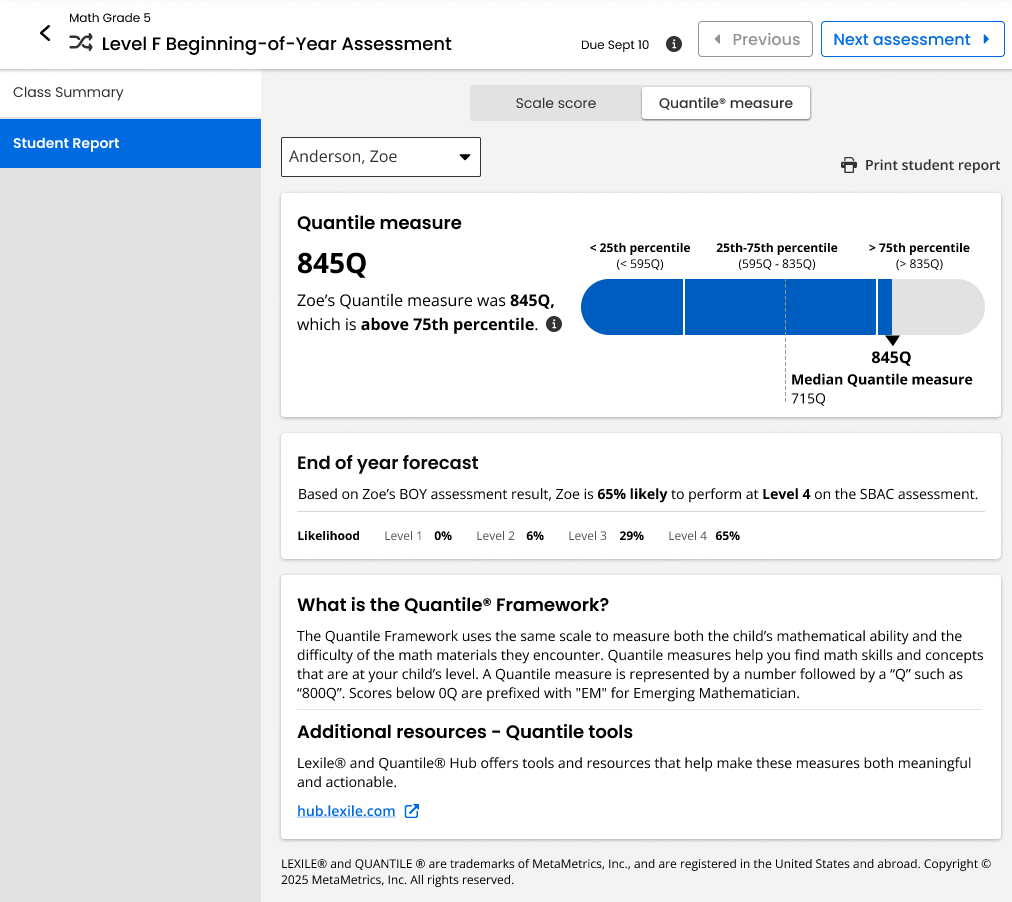Click the 845Q triangle marker under bar
The height and width of the screenshot is (902, 1012).
tap(892, 340)
